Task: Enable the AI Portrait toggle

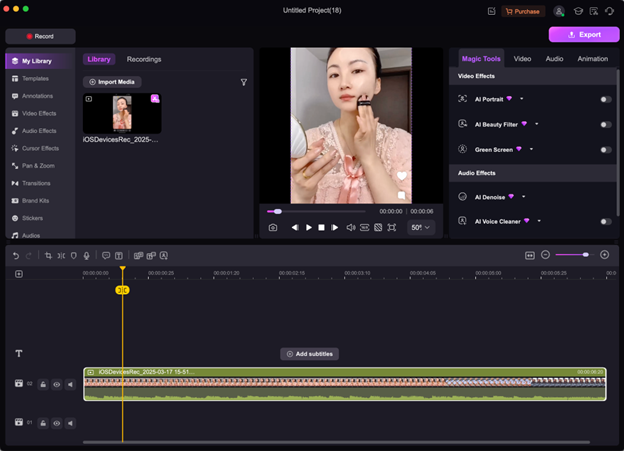Action: click(x=606, y=100)
